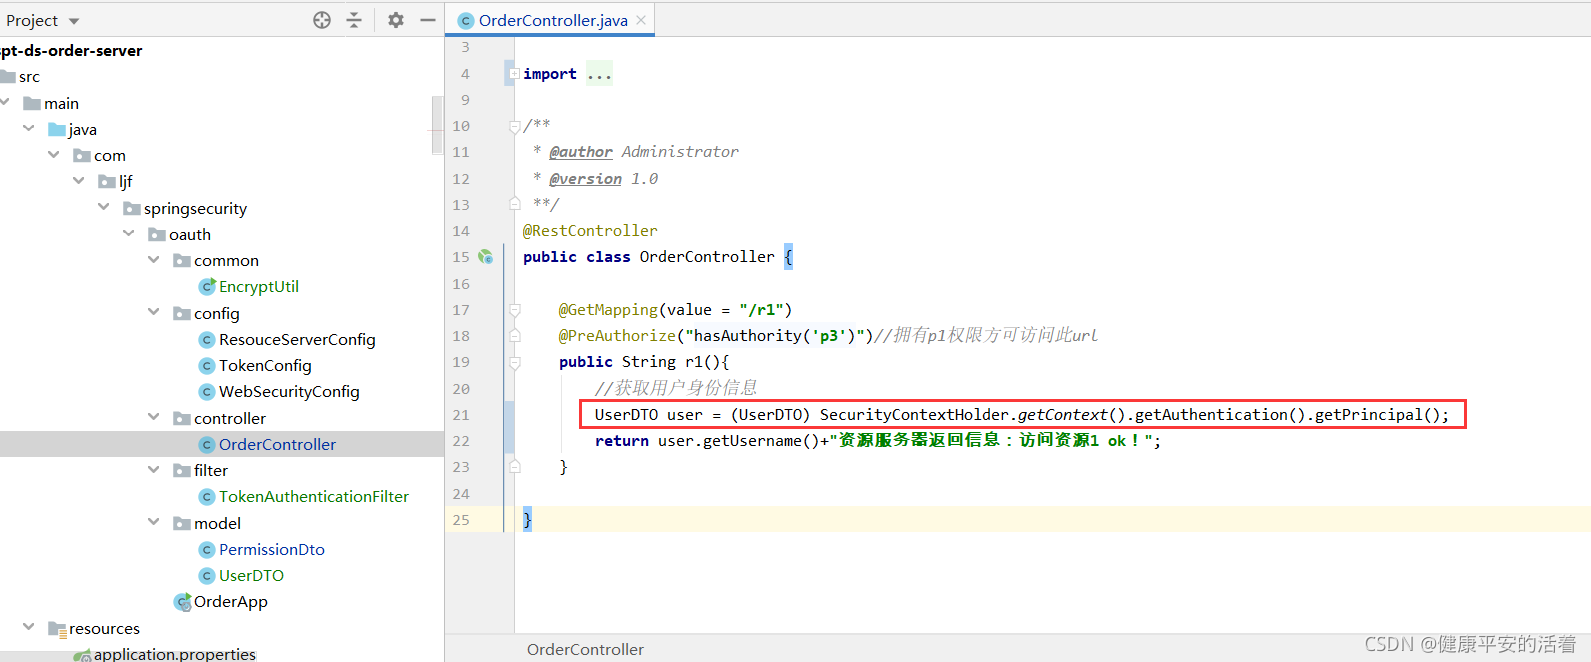Collapse the springsecurity package arrow

tap(103, 207)
